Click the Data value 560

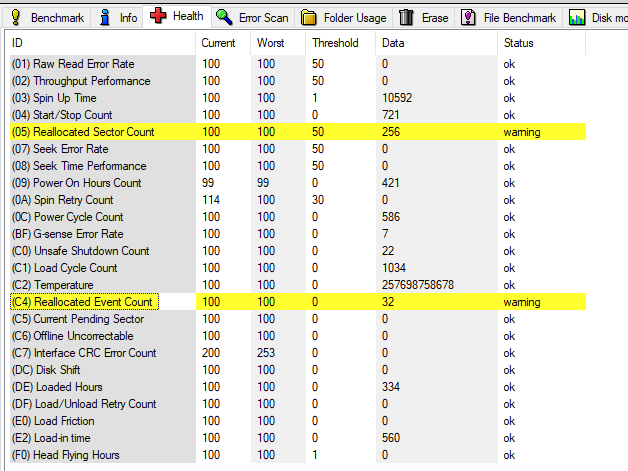tap(391, 438)
